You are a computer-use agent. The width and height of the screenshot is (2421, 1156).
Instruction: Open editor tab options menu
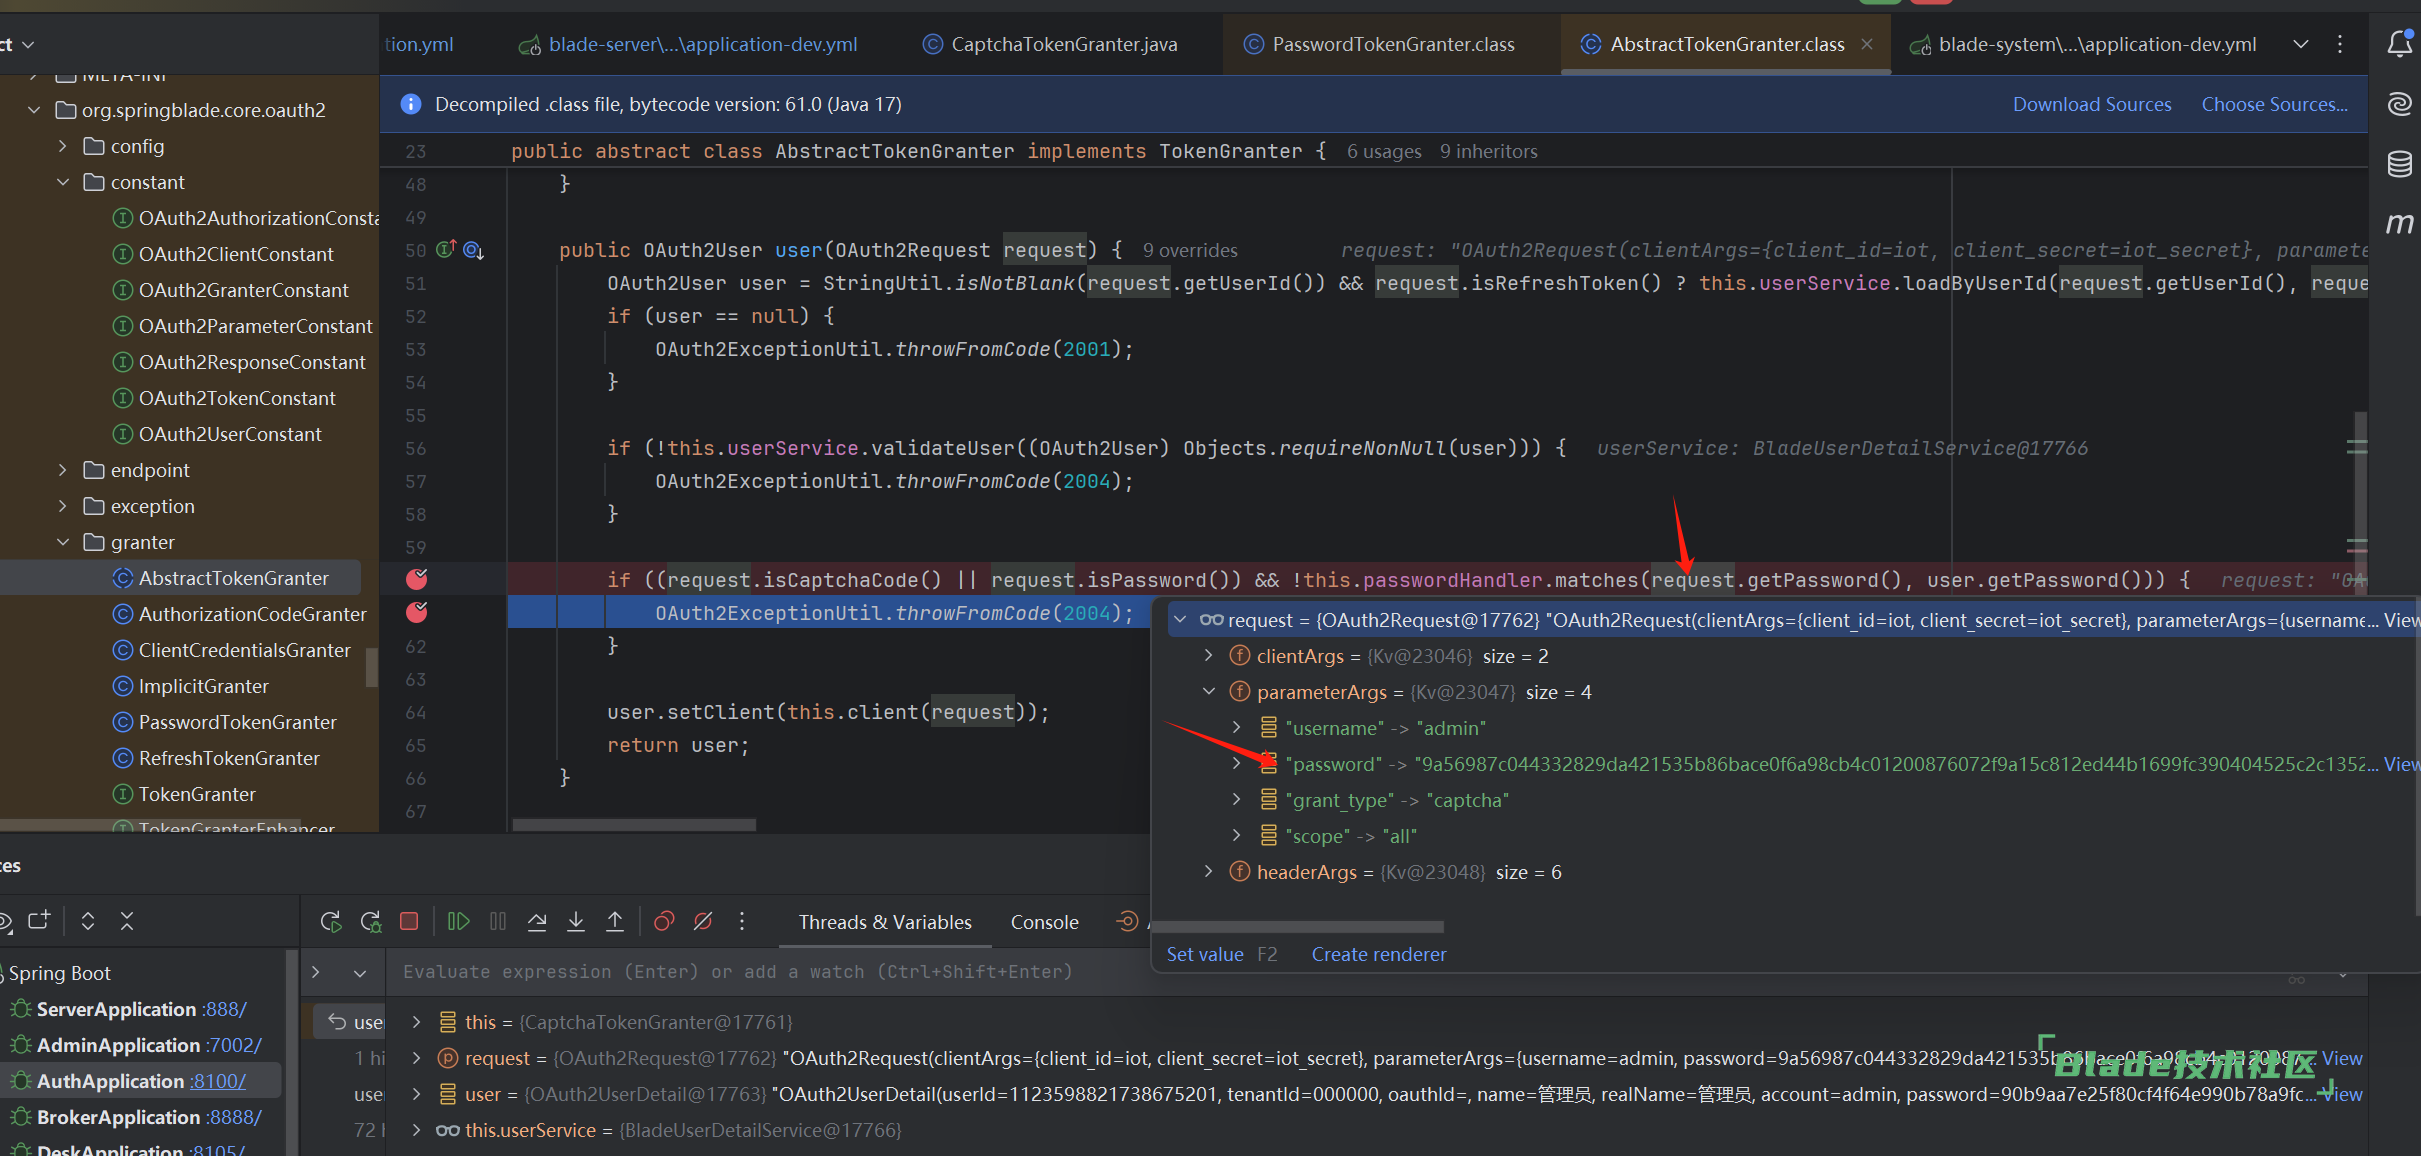coord(2340,44)
